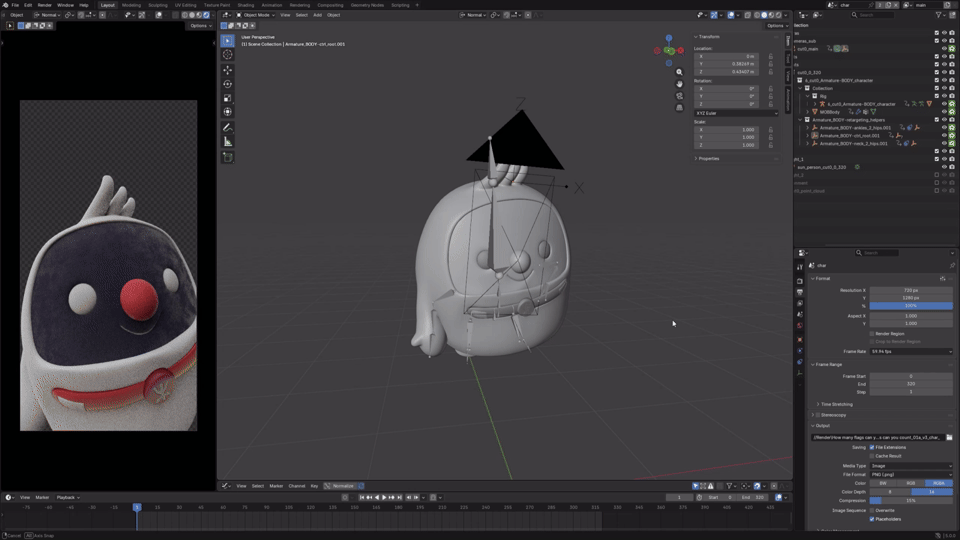Select BW color mode button
This screenshot has height=540, width=960.
(883, 483)
